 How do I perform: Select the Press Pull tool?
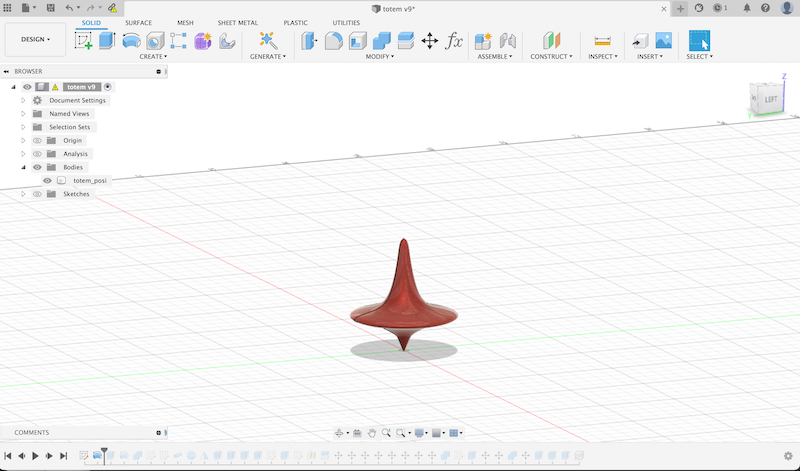(309, 40)
